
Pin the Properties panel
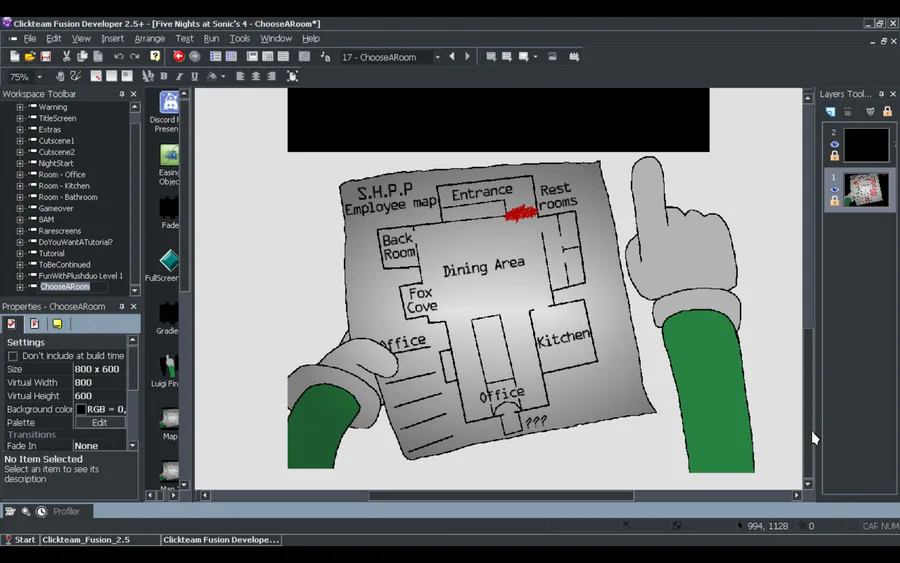(122, 306)
